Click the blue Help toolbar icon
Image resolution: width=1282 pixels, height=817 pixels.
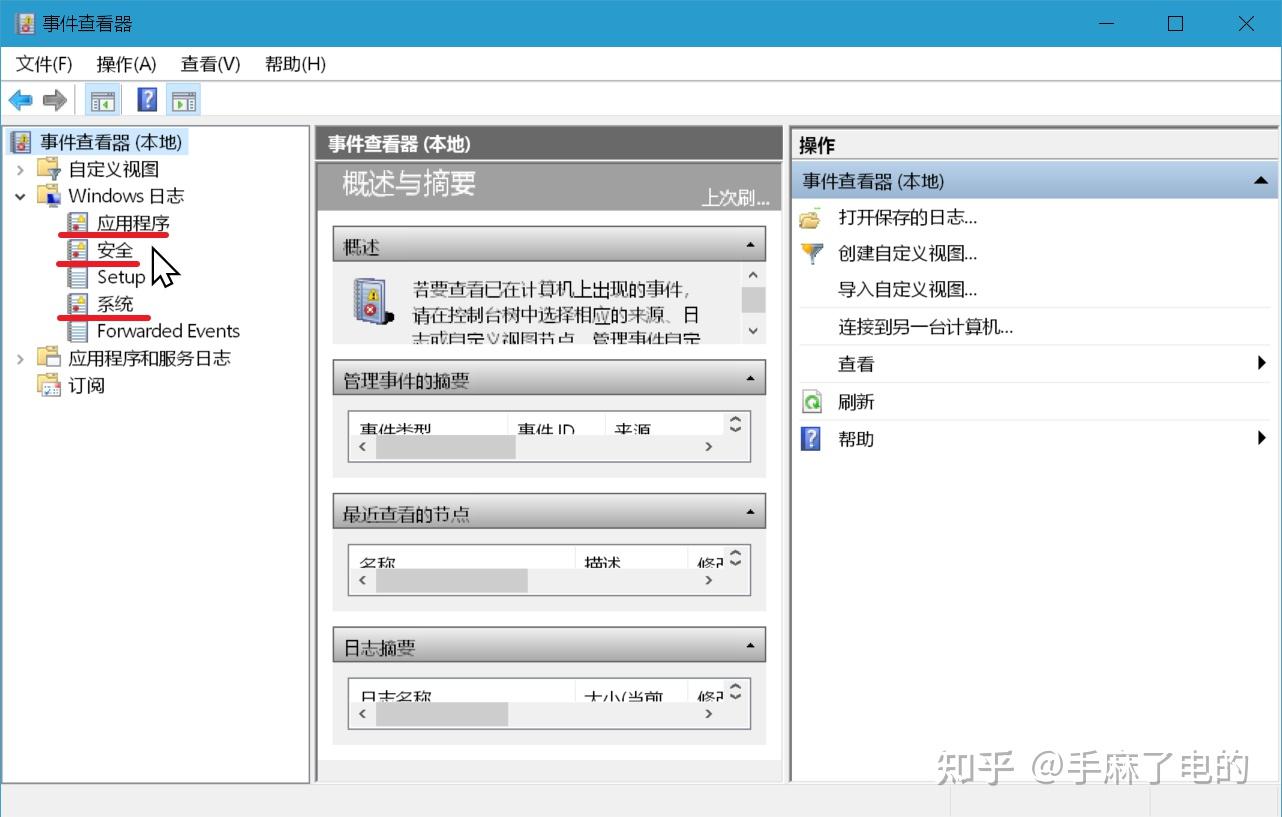pyautogui.click(x=147, y=100)
